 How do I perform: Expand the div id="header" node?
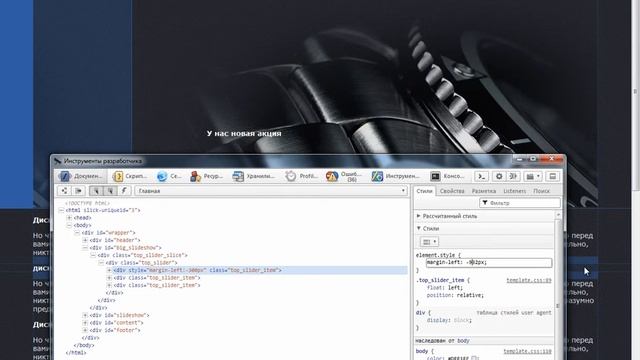point(85,240)
